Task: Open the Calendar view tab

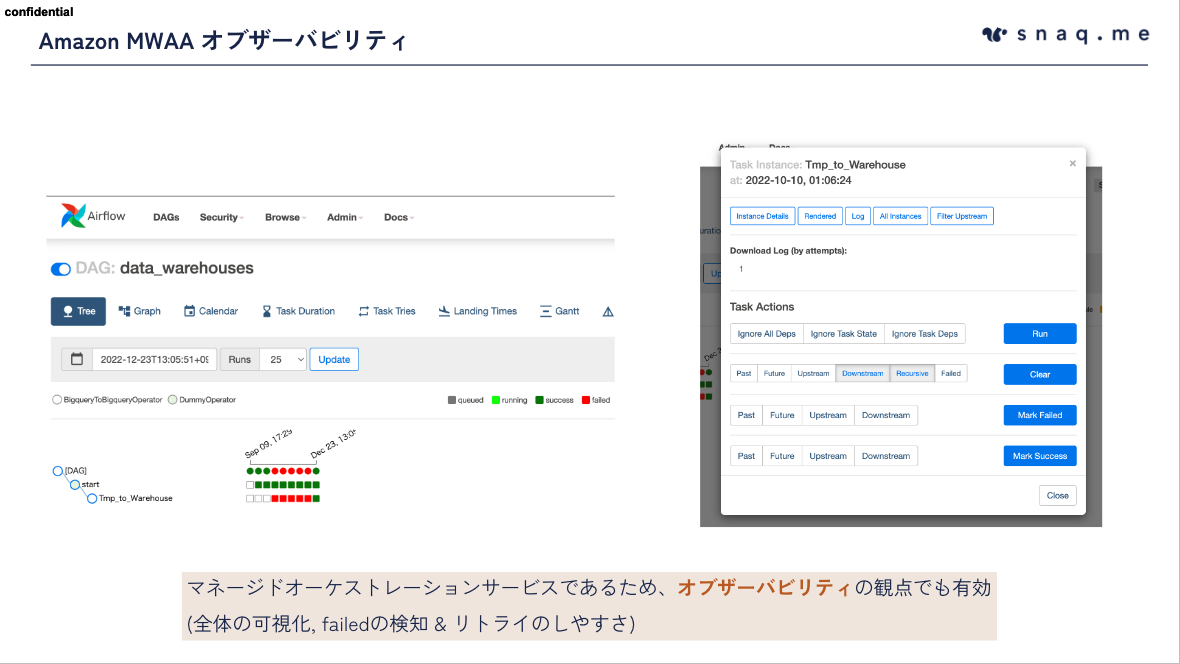Action: tap(211, 311)
